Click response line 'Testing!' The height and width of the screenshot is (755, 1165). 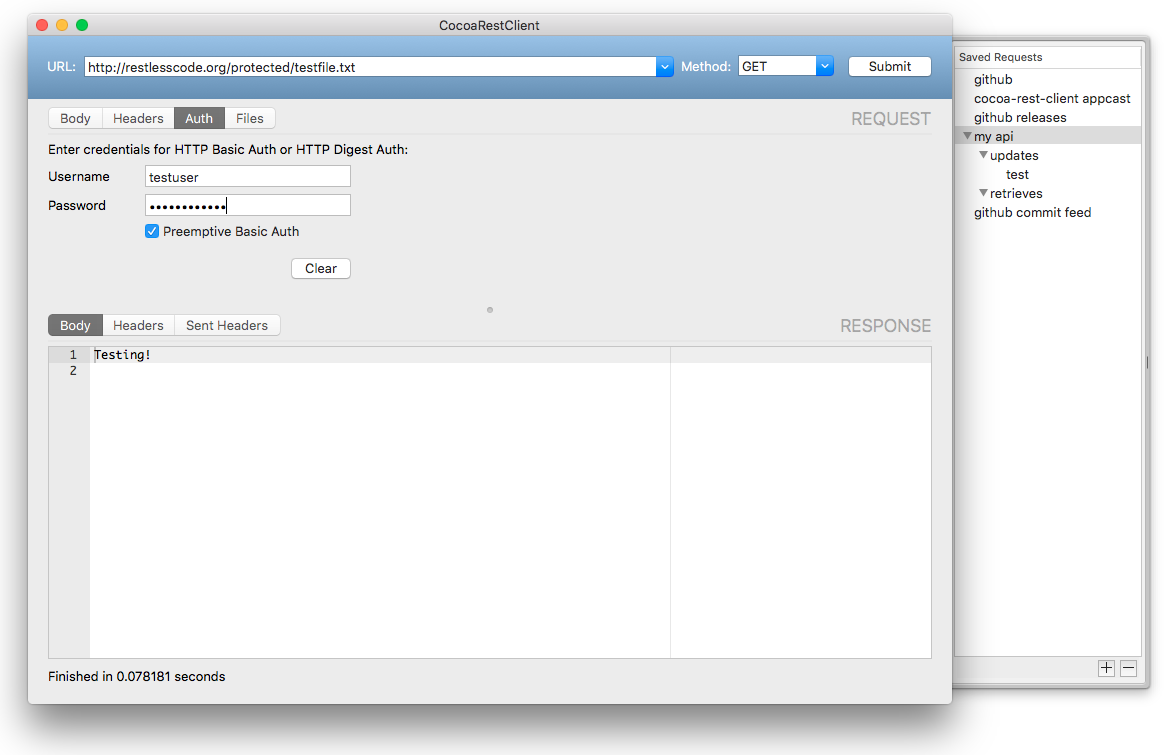pyautogui.click(x=123, y=355)
